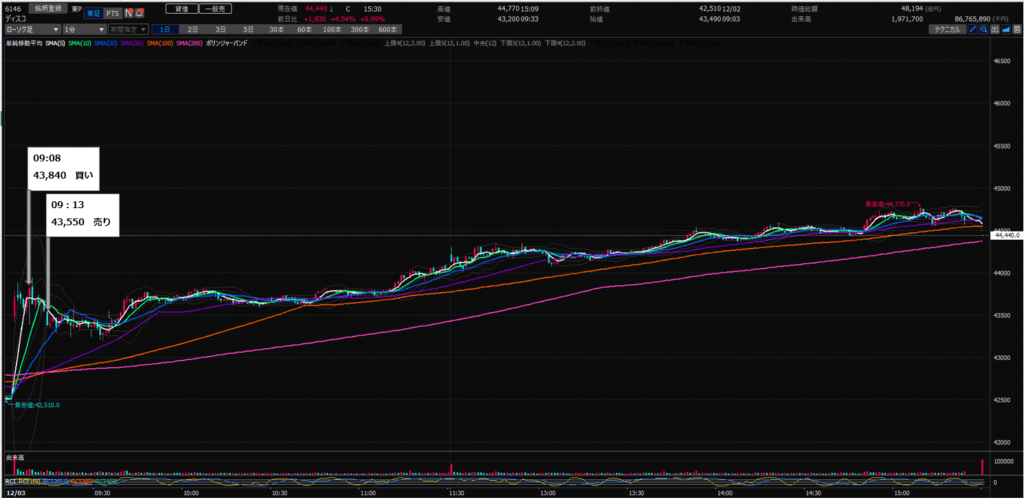Click the 貸借 margin button
Viewport: 1024px width, 498px height.
point(180,7)
